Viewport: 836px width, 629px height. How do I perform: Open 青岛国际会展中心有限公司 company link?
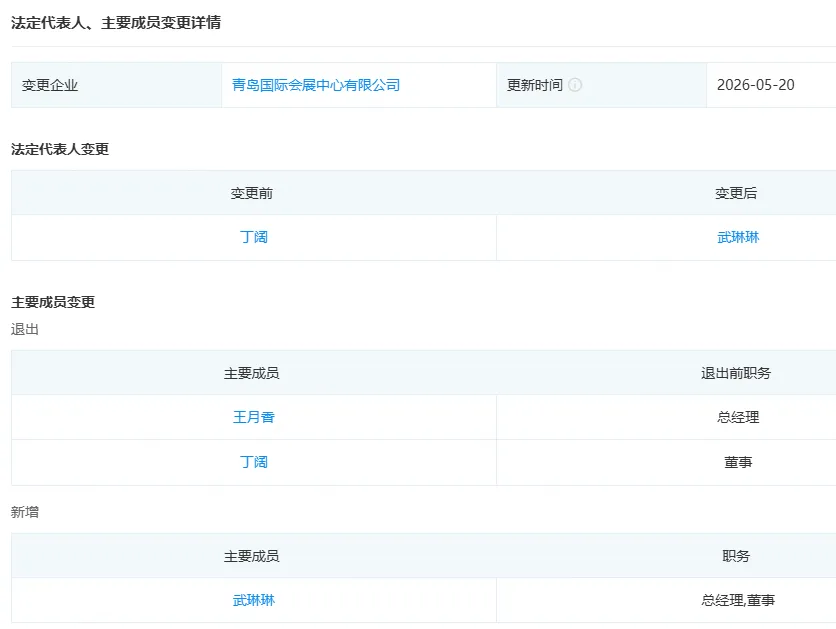click(x=316, y=85)
